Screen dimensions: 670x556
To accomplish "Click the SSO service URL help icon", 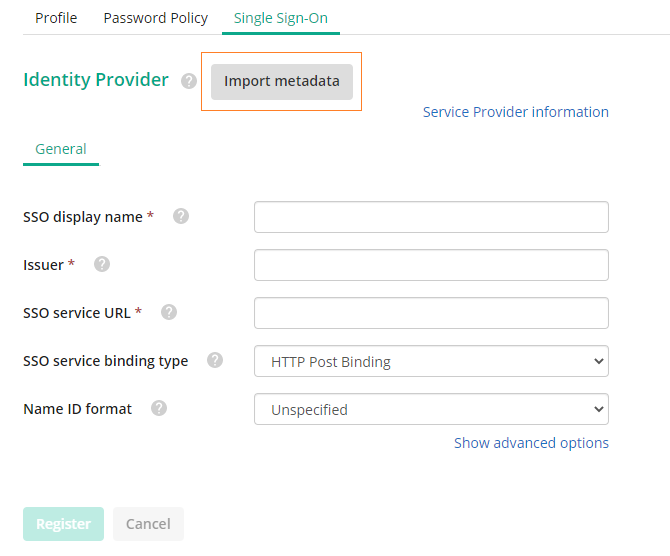I will [x=169, y=312].
